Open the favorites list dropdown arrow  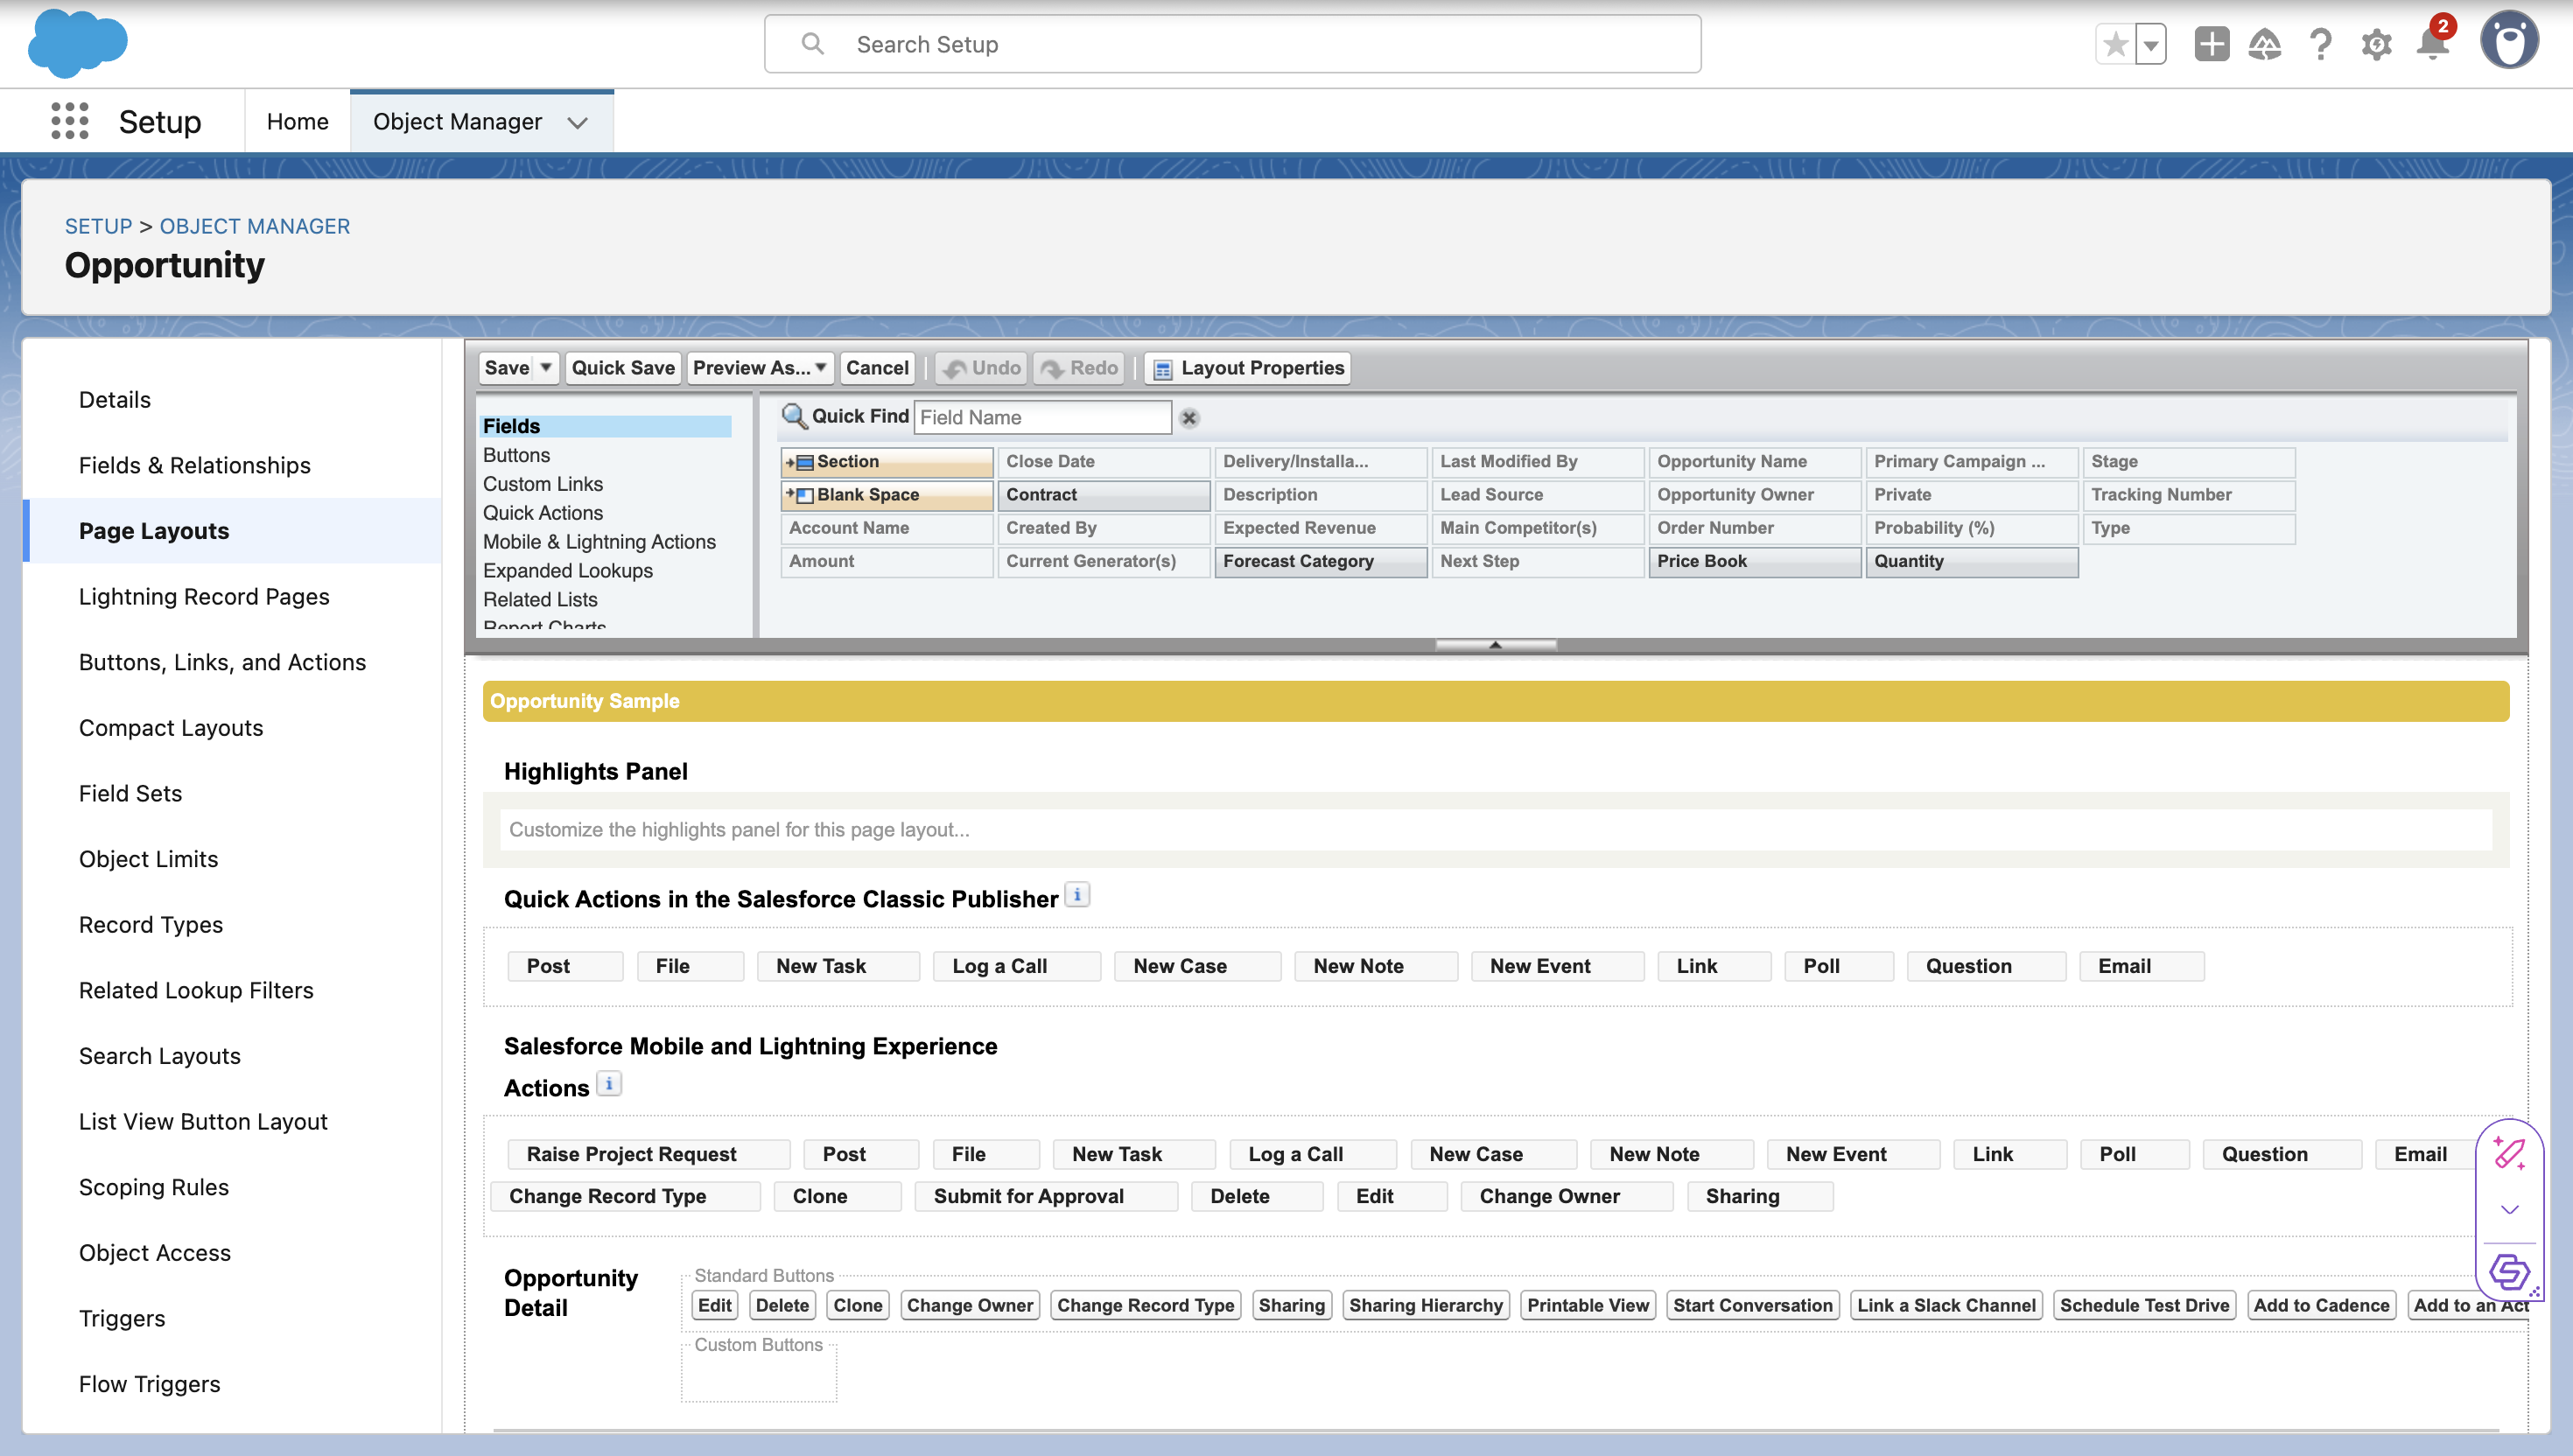pyautogui.click(x=2150, y=45)
